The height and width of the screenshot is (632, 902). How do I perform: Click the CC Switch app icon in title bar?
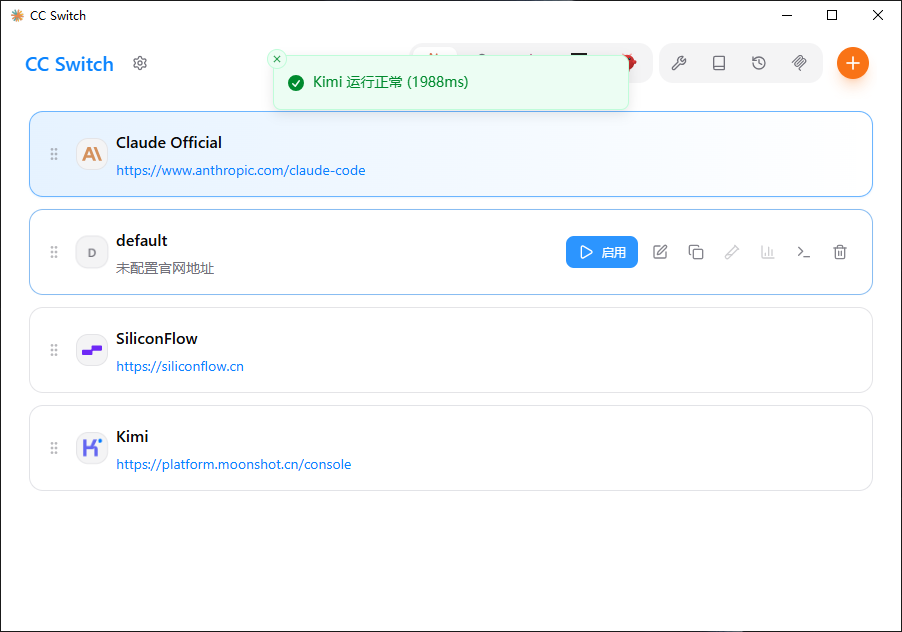point(17,16)
